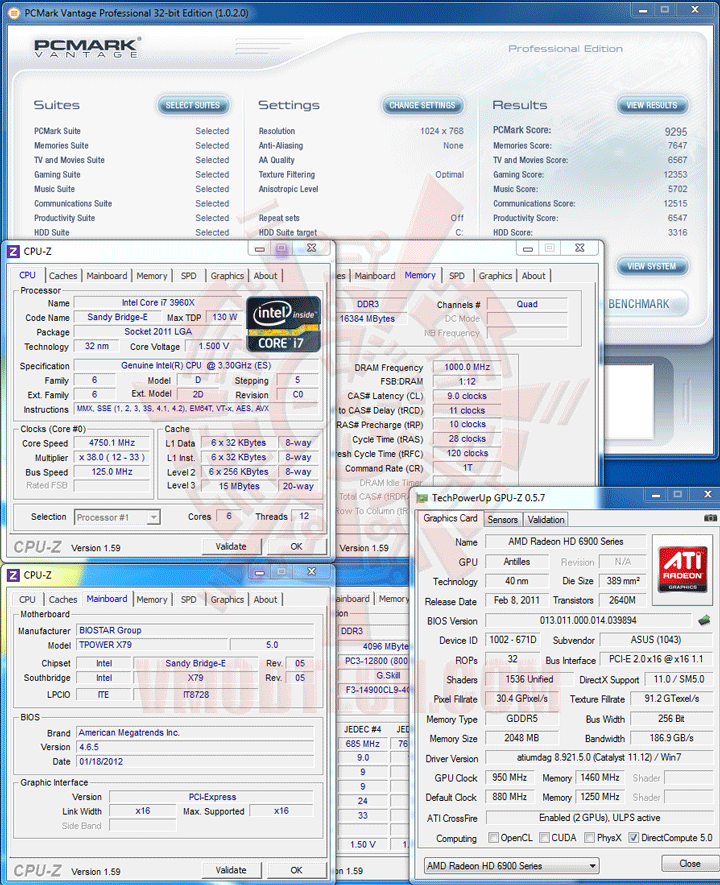The width and height of the screenshot is (720, 885).
Task: Open the Memory tab in bottom Mainboard CPU-Z window
Action: pyautogui.click(x=152, y=599)
